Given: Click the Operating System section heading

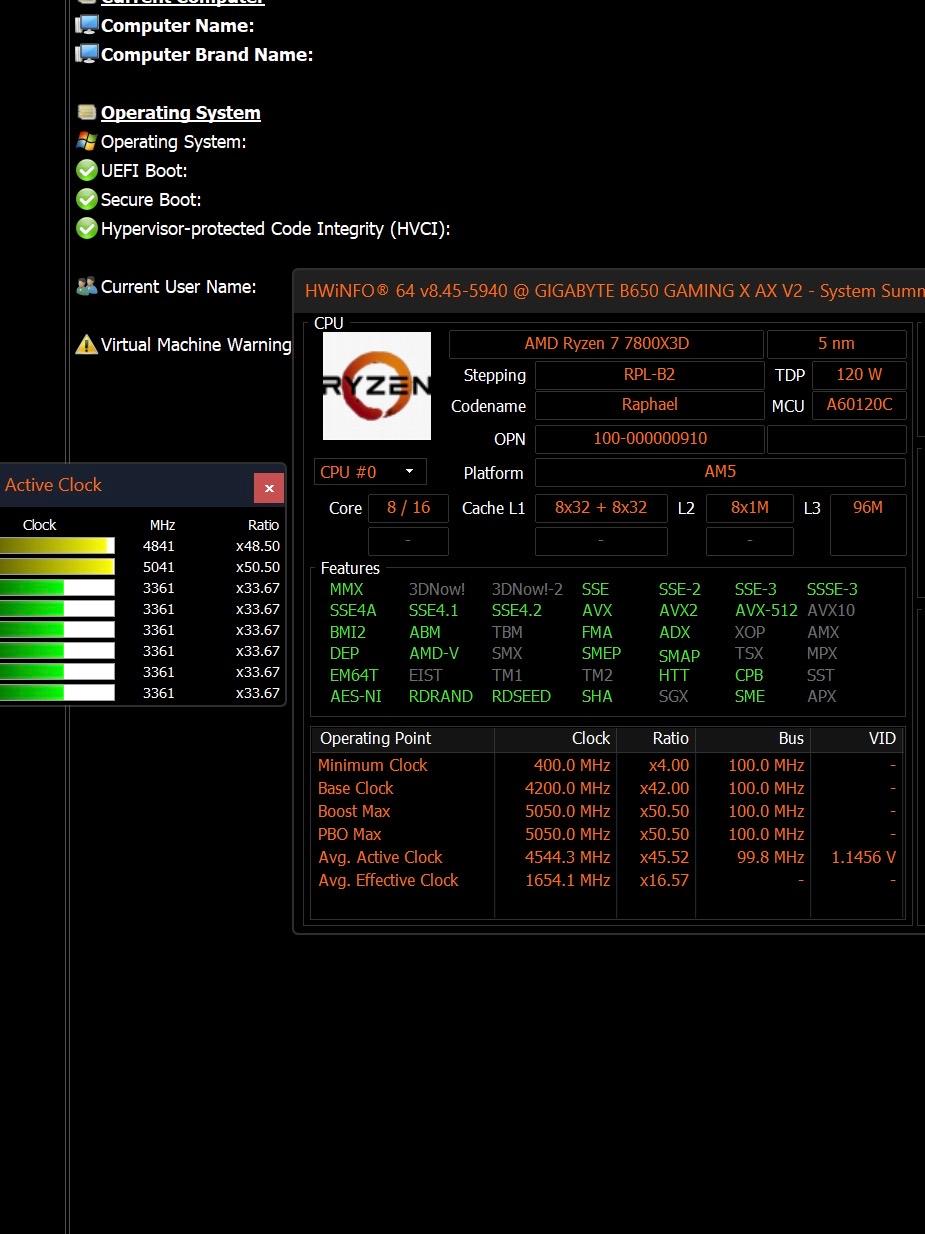Looking at the screenshot, I should (x=181, y=113).
